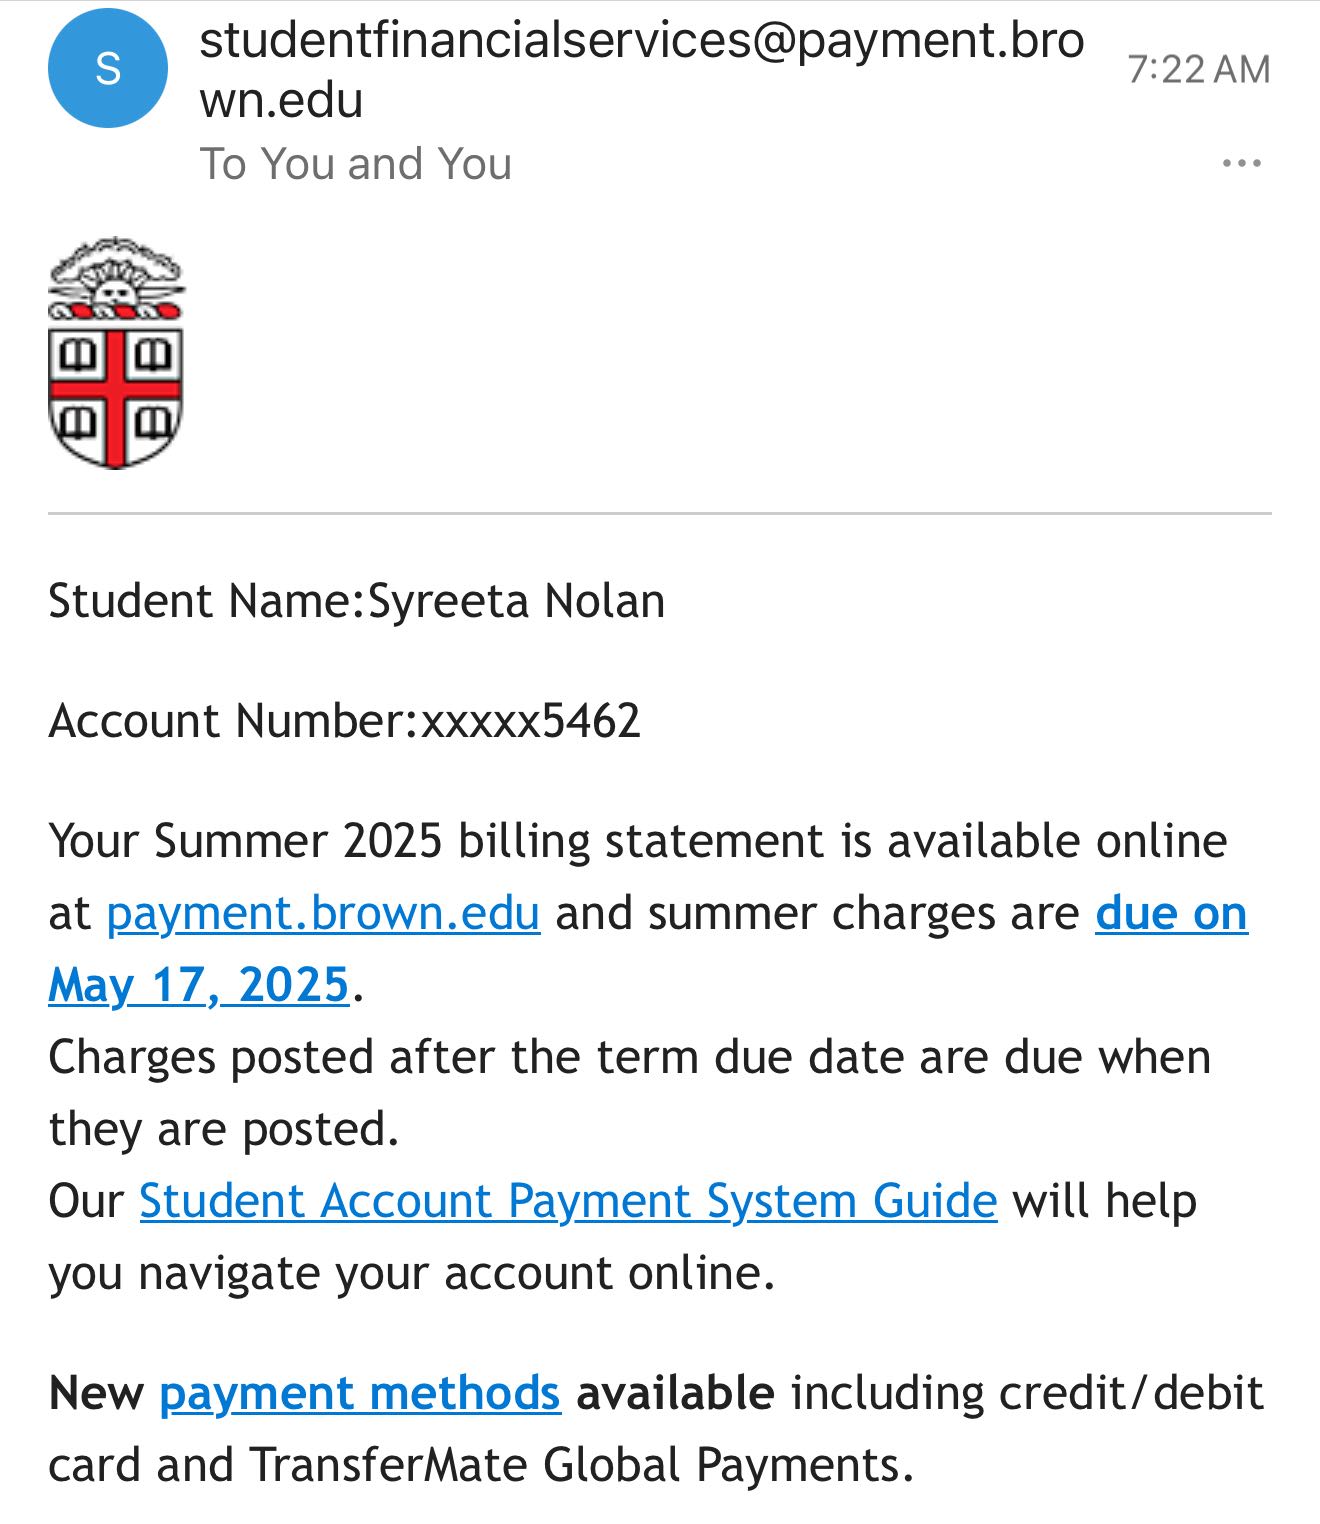Open the Student Account Payment System Guide

568,1201
